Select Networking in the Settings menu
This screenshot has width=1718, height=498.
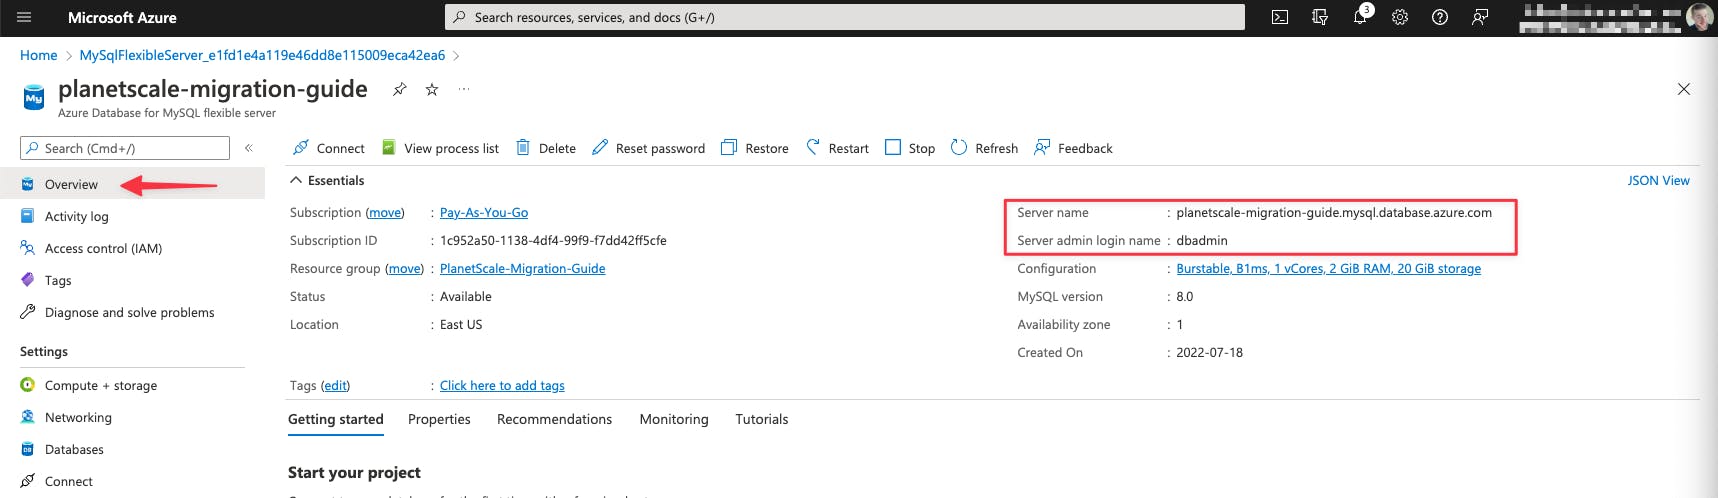(78, 417)
